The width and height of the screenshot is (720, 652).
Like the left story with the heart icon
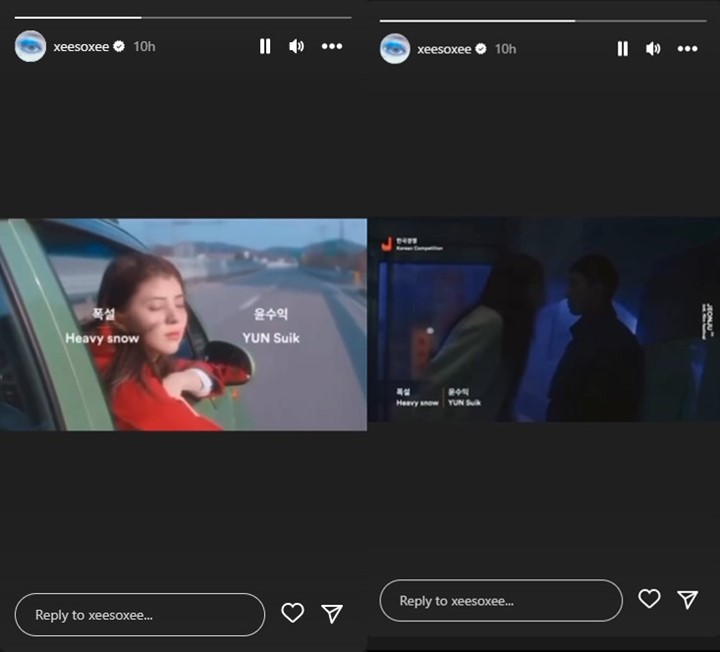(x=292, y=613)
